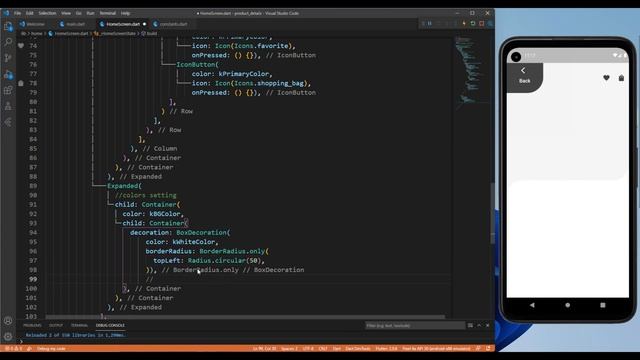
Task: Change encoding via UTF-8 status item
Action: click(308, 349)
